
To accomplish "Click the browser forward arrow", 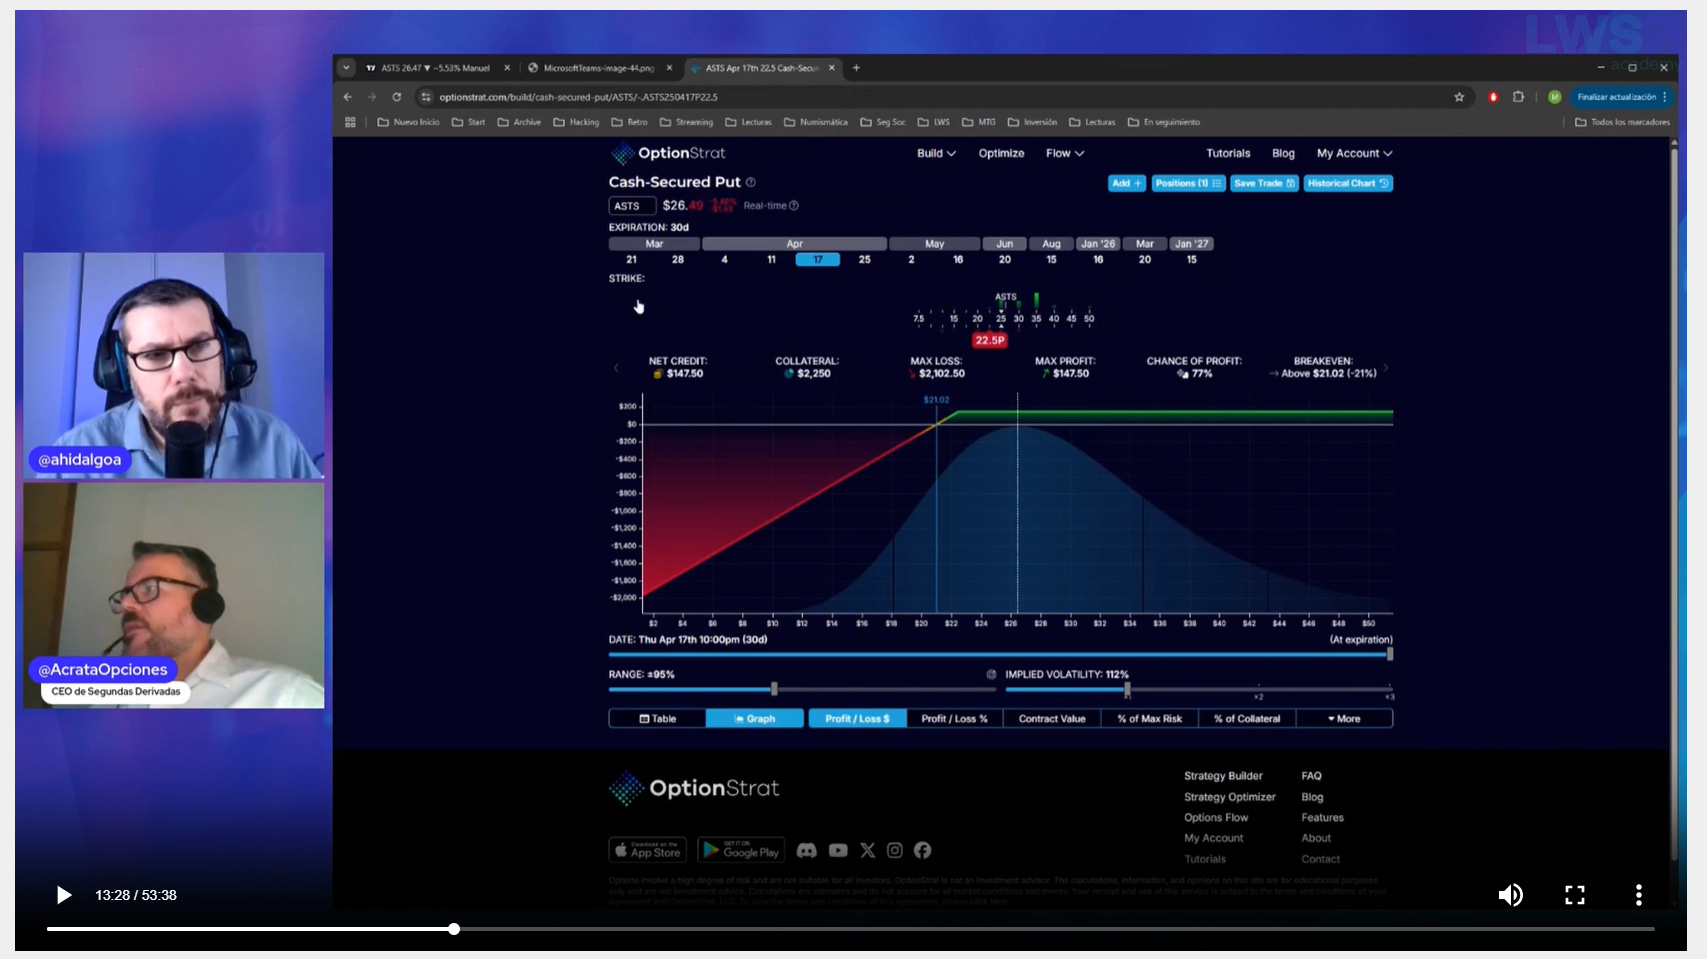I will point(372,97).
